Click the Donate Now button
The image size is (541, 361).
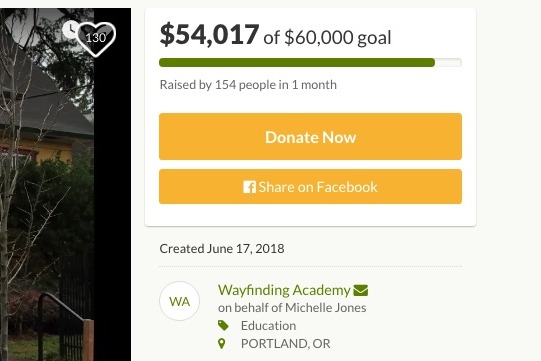[310, 136]
